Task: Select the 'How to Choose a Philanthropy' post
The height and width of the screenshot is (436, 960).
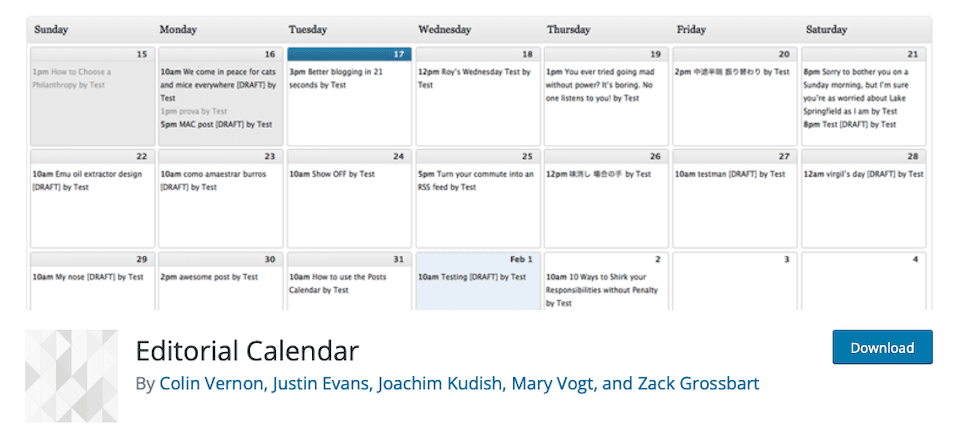Action: point(72,78)
